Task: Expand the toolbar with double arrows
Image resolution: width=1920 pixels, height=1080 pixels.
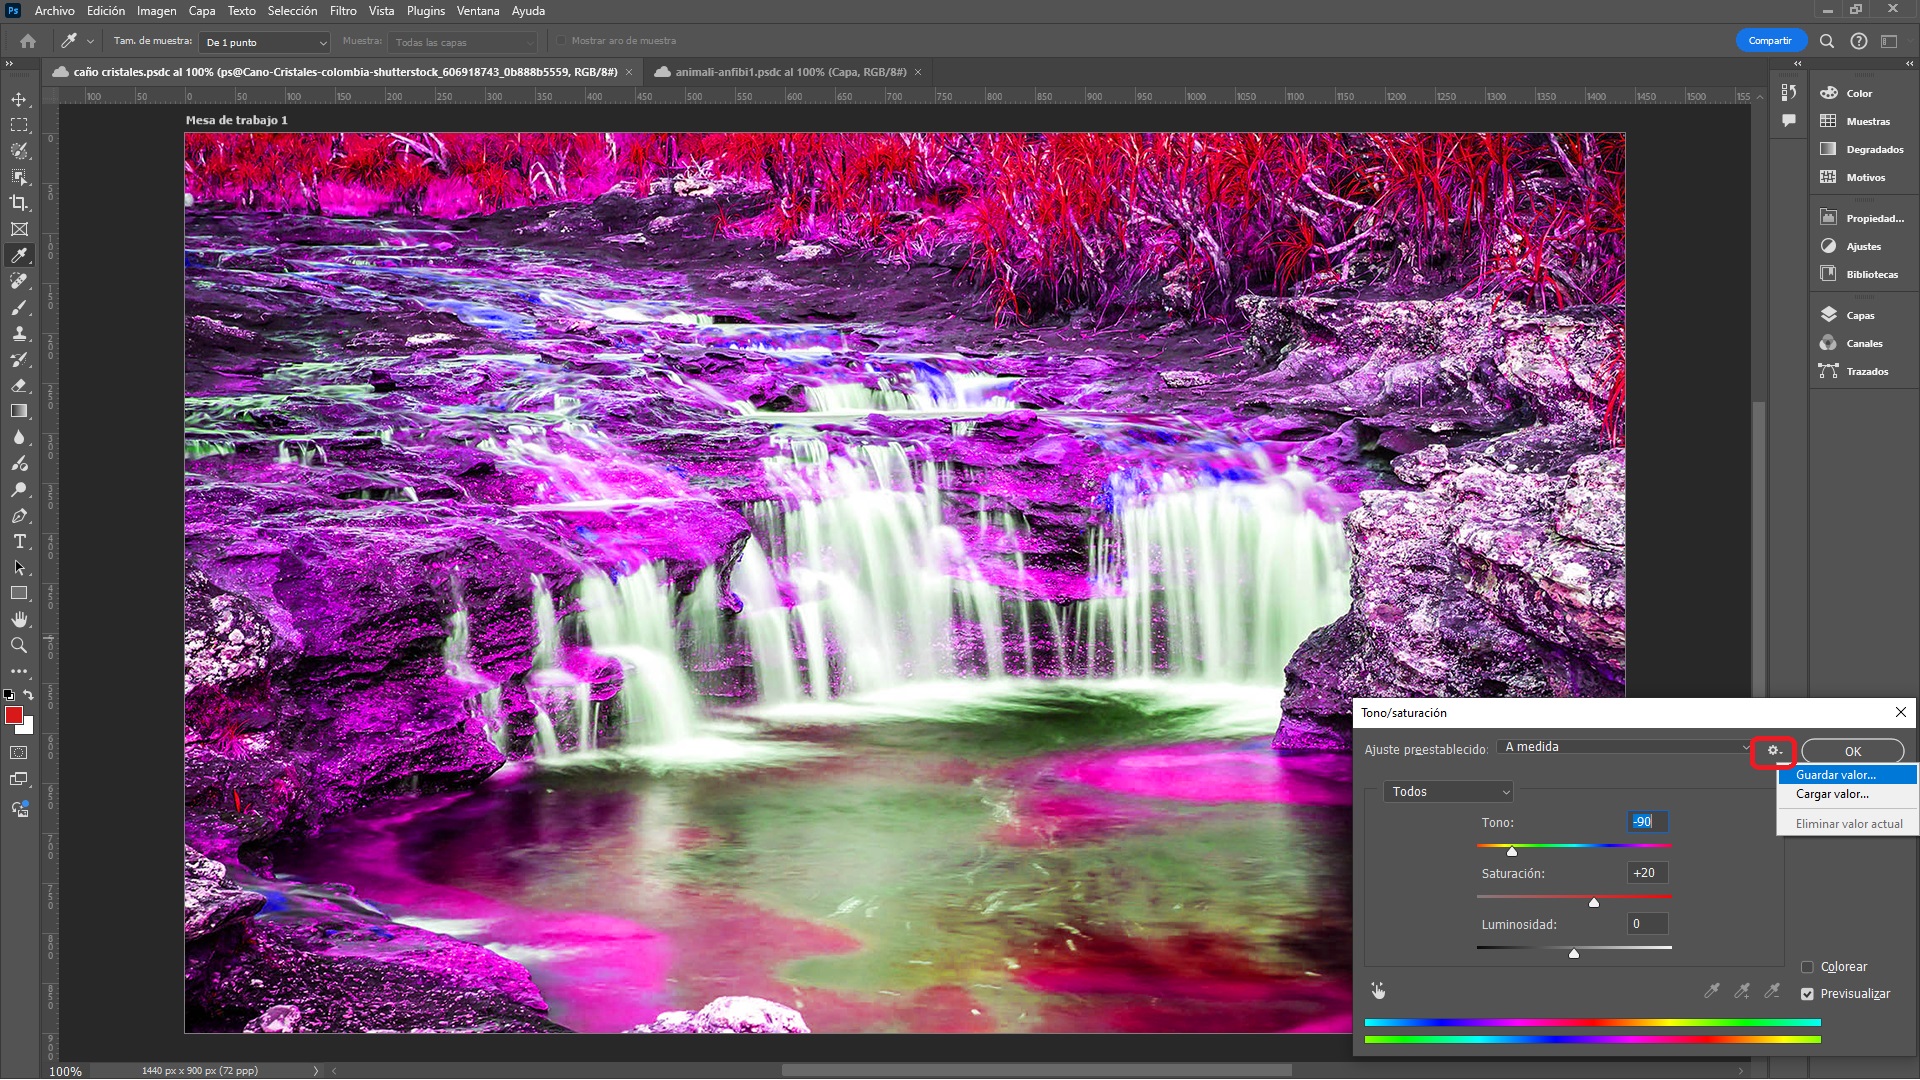Action: point(9,63)
